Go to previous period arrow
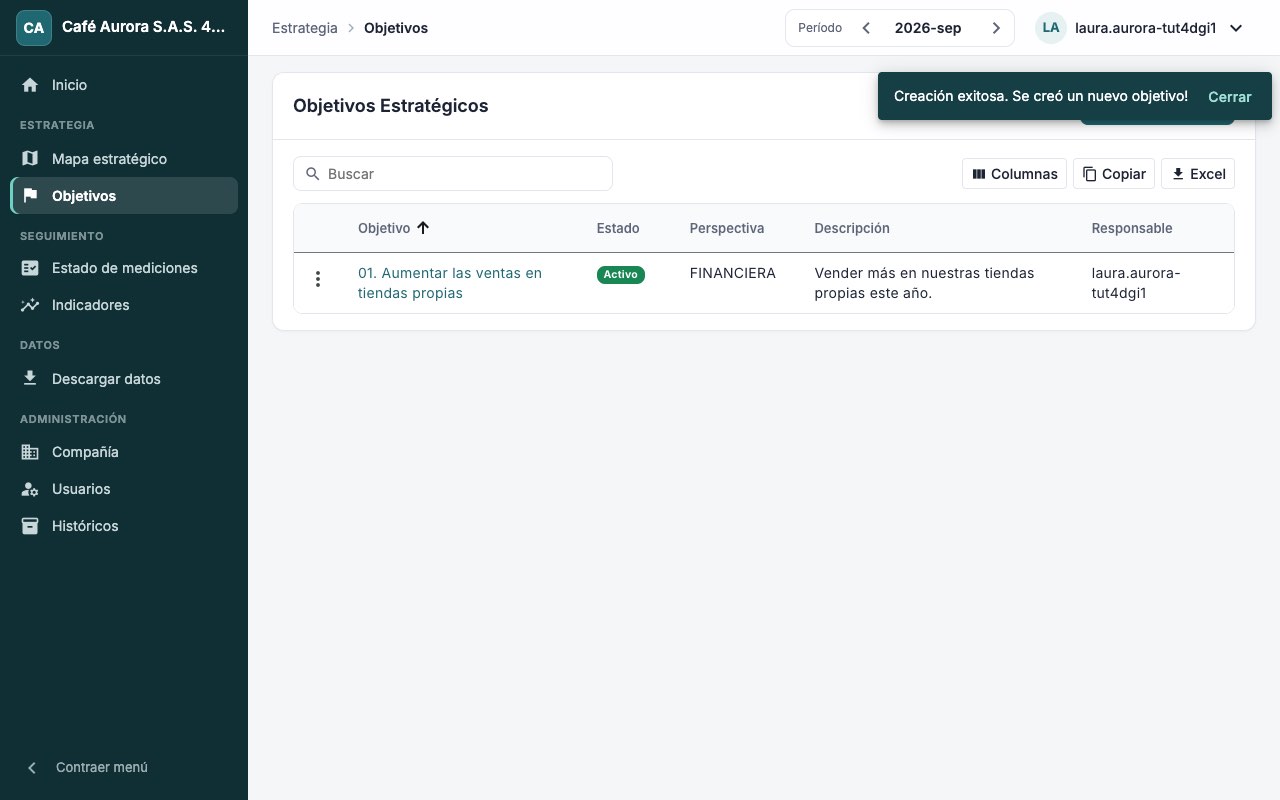 click(866, 28)
